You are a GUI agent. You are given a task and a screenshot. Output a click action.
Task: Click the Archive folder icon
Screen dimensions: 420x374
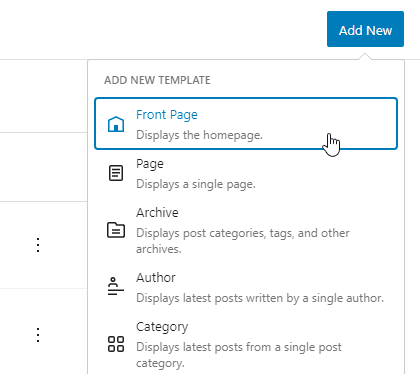[x=116, y=230]
